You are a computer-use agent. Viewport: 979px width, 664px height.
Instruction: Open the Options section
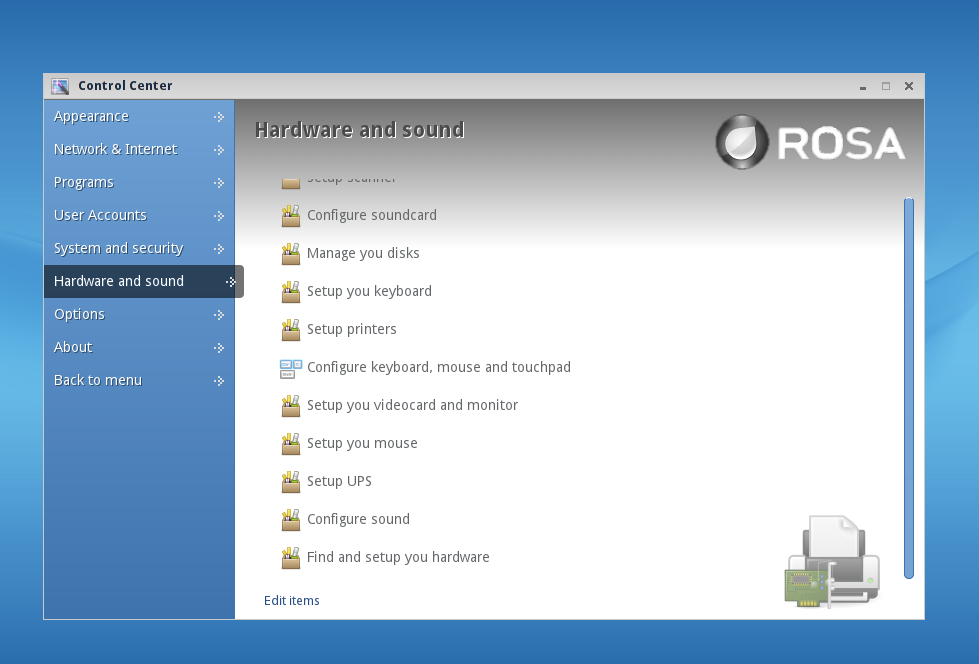[x=79, y=315]
